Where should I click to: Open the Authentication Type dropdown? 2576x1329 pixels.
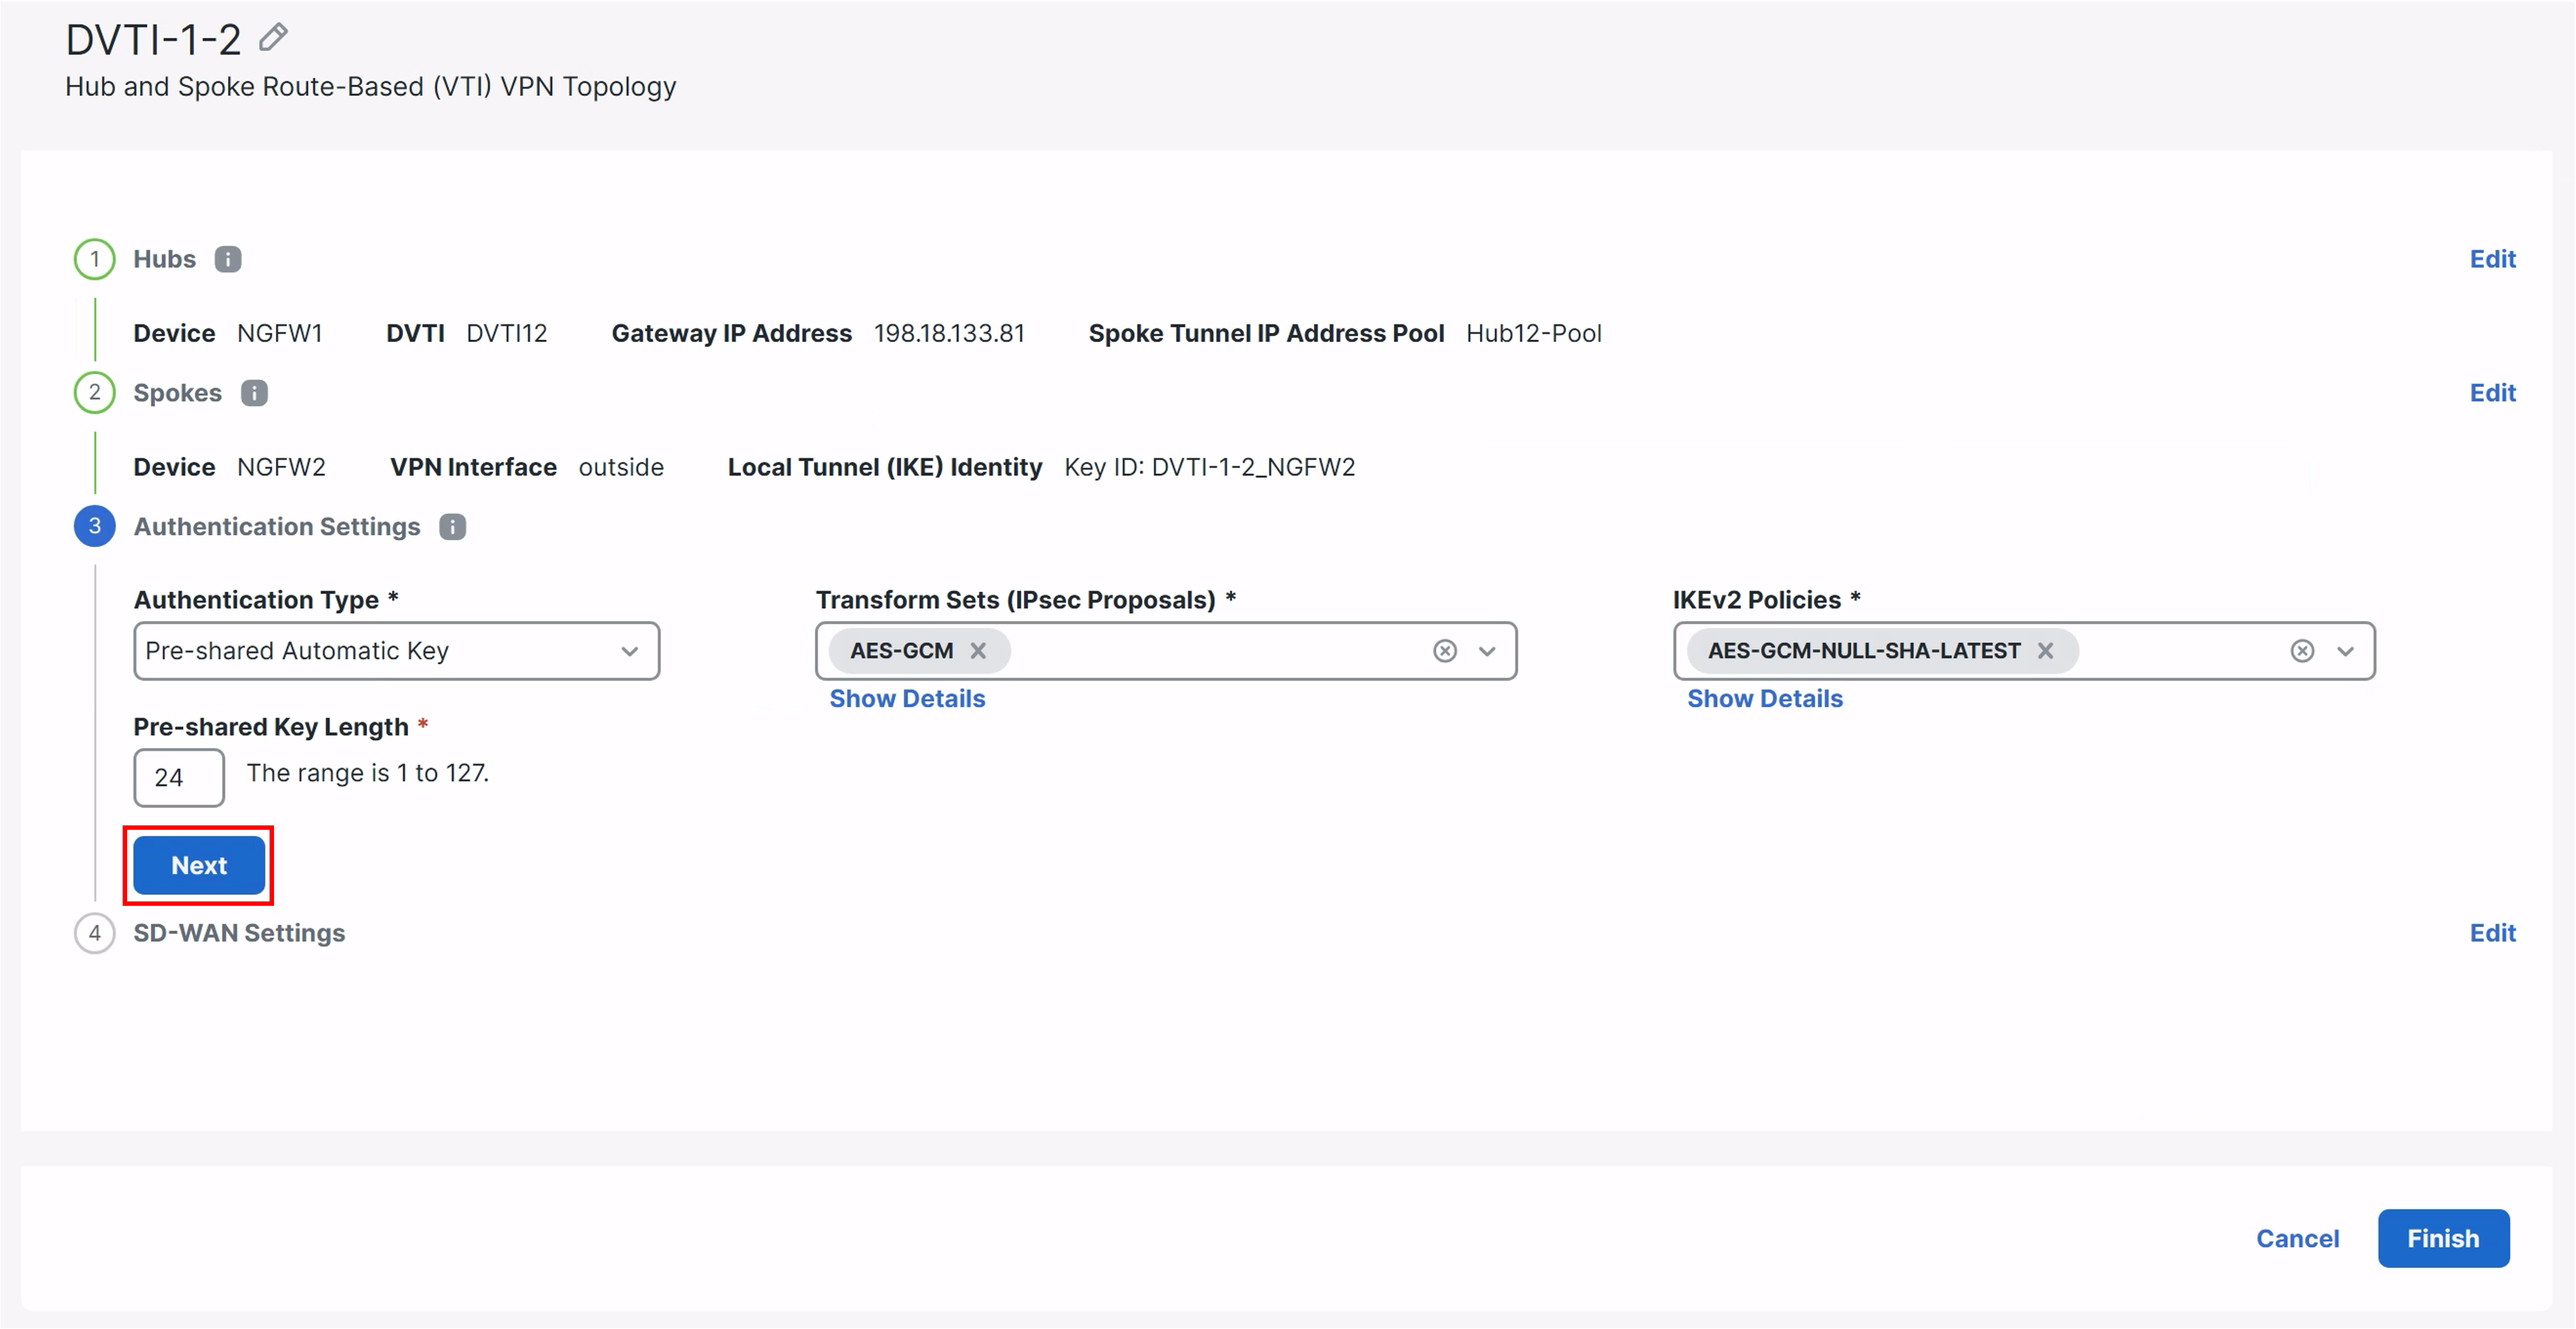[x=396, y=651]
